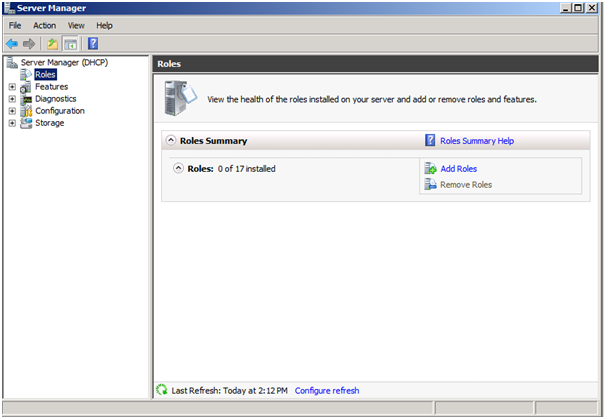Screen dimensions: 606x419
Task: Click the large server roles header icon
Action: tap(180, 98)
